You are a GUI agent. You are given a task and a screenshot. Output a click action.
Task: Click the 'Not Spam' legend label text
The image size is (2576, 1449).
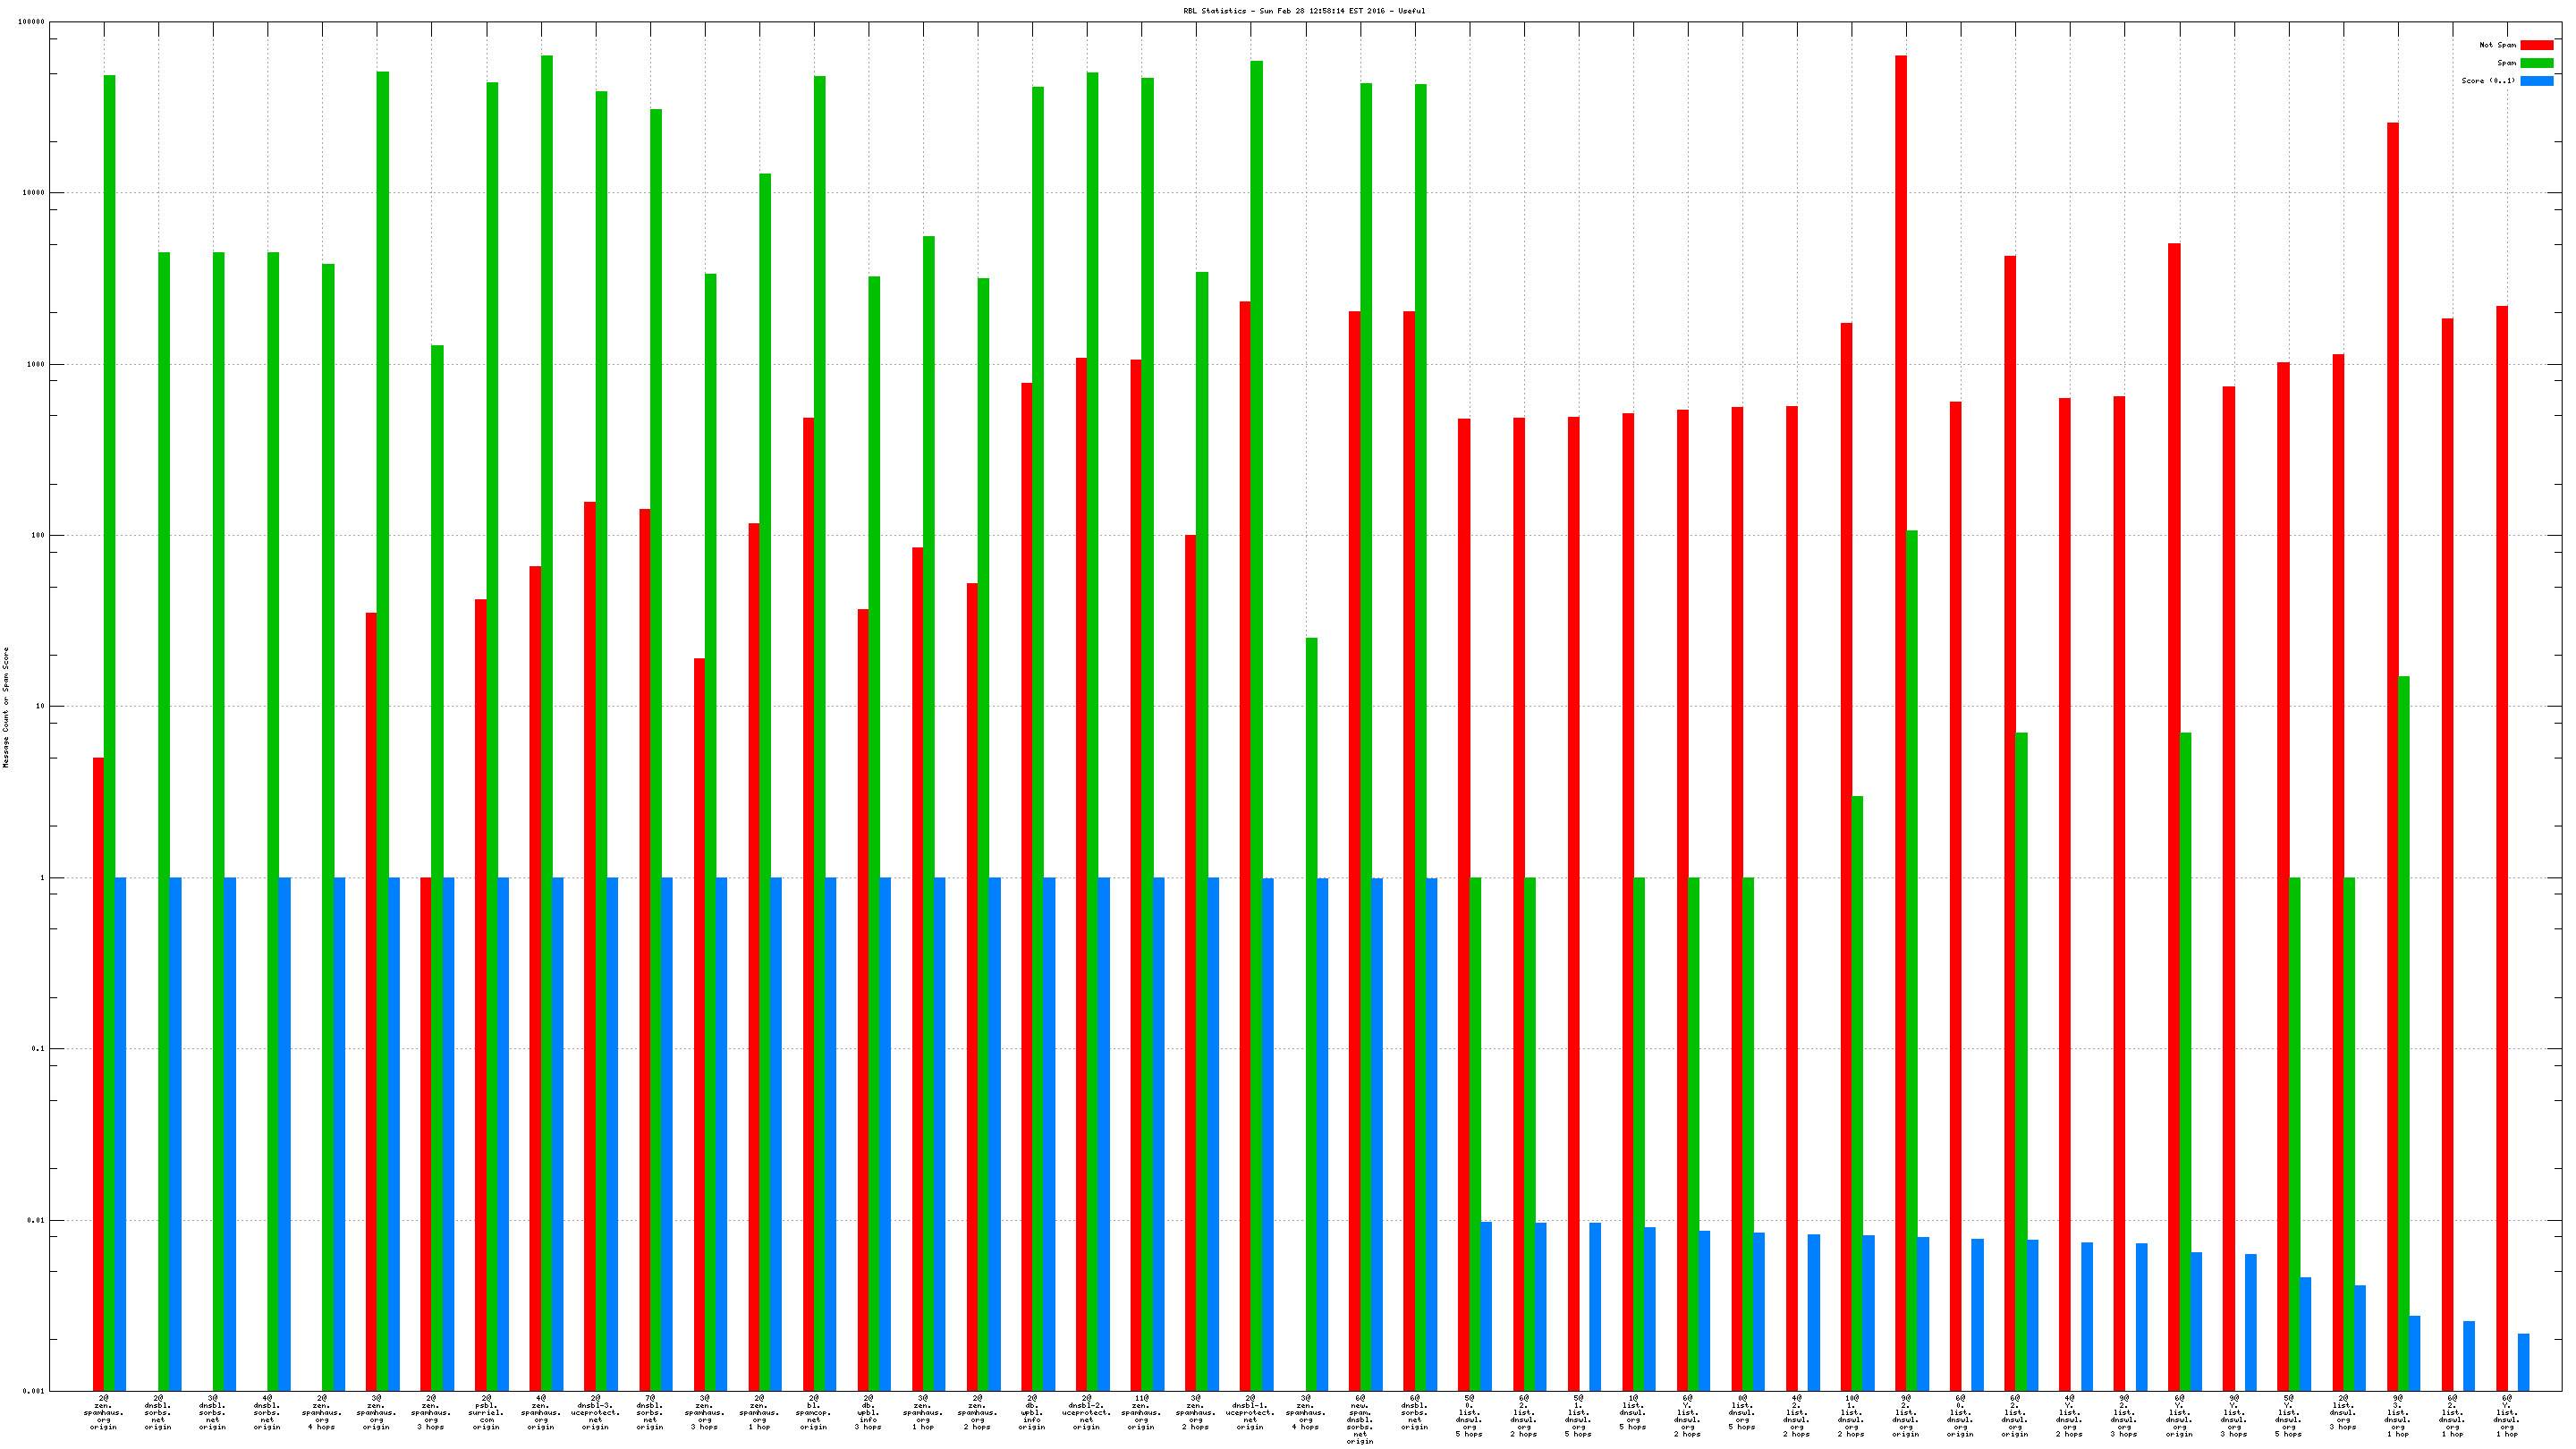2497,45
